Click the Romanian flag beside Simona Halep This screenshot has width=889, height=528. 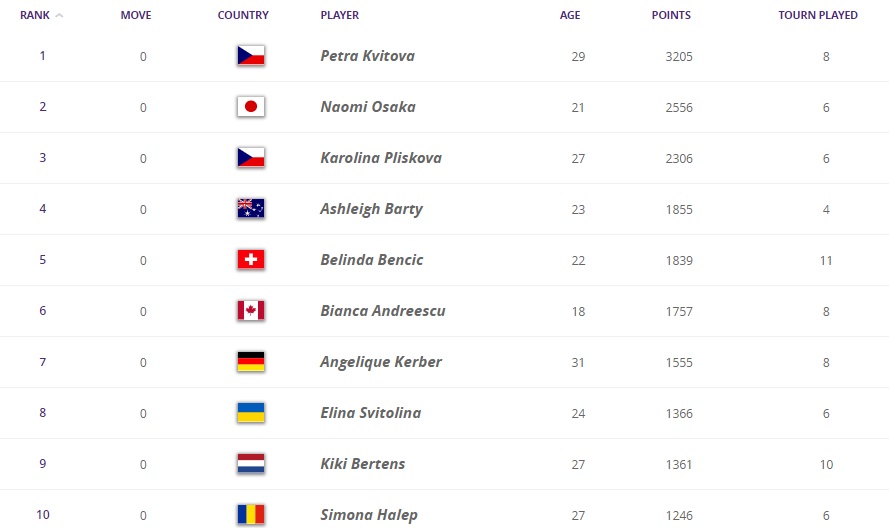pyautogui.click(x=251, y=515)
